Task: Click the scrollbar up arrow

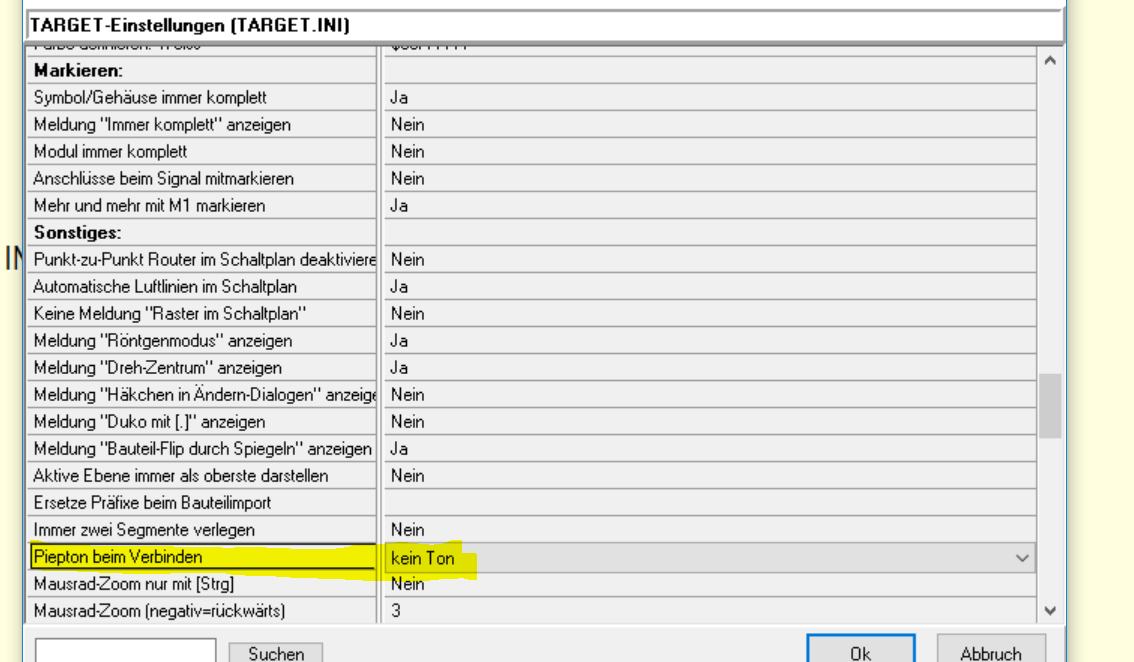Action: 1050,61
